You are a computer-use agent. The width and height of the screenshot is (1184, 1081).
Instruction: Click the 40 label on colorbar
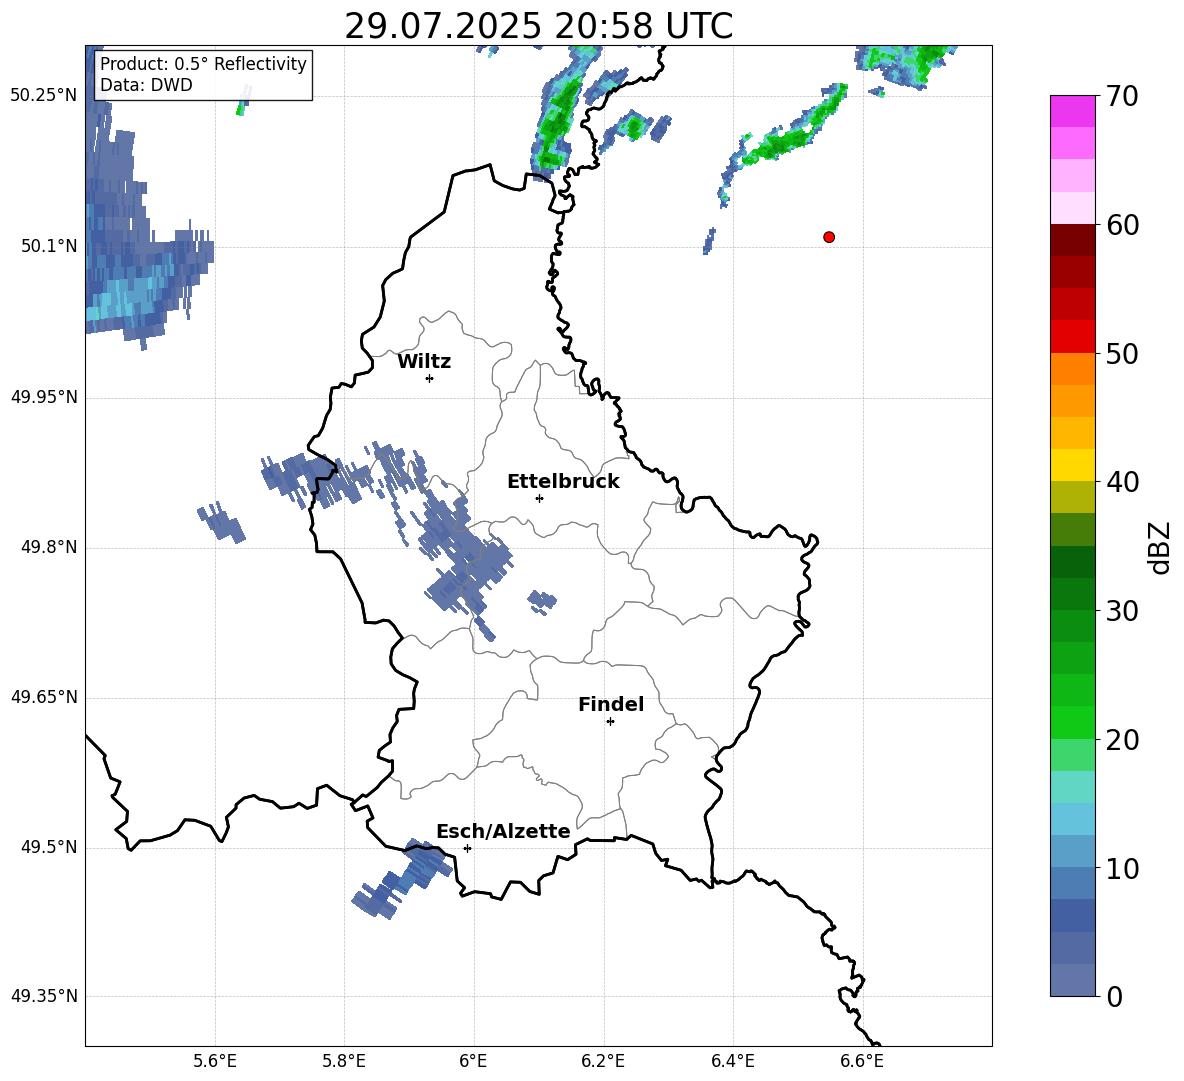click(x=1121, y=482)
